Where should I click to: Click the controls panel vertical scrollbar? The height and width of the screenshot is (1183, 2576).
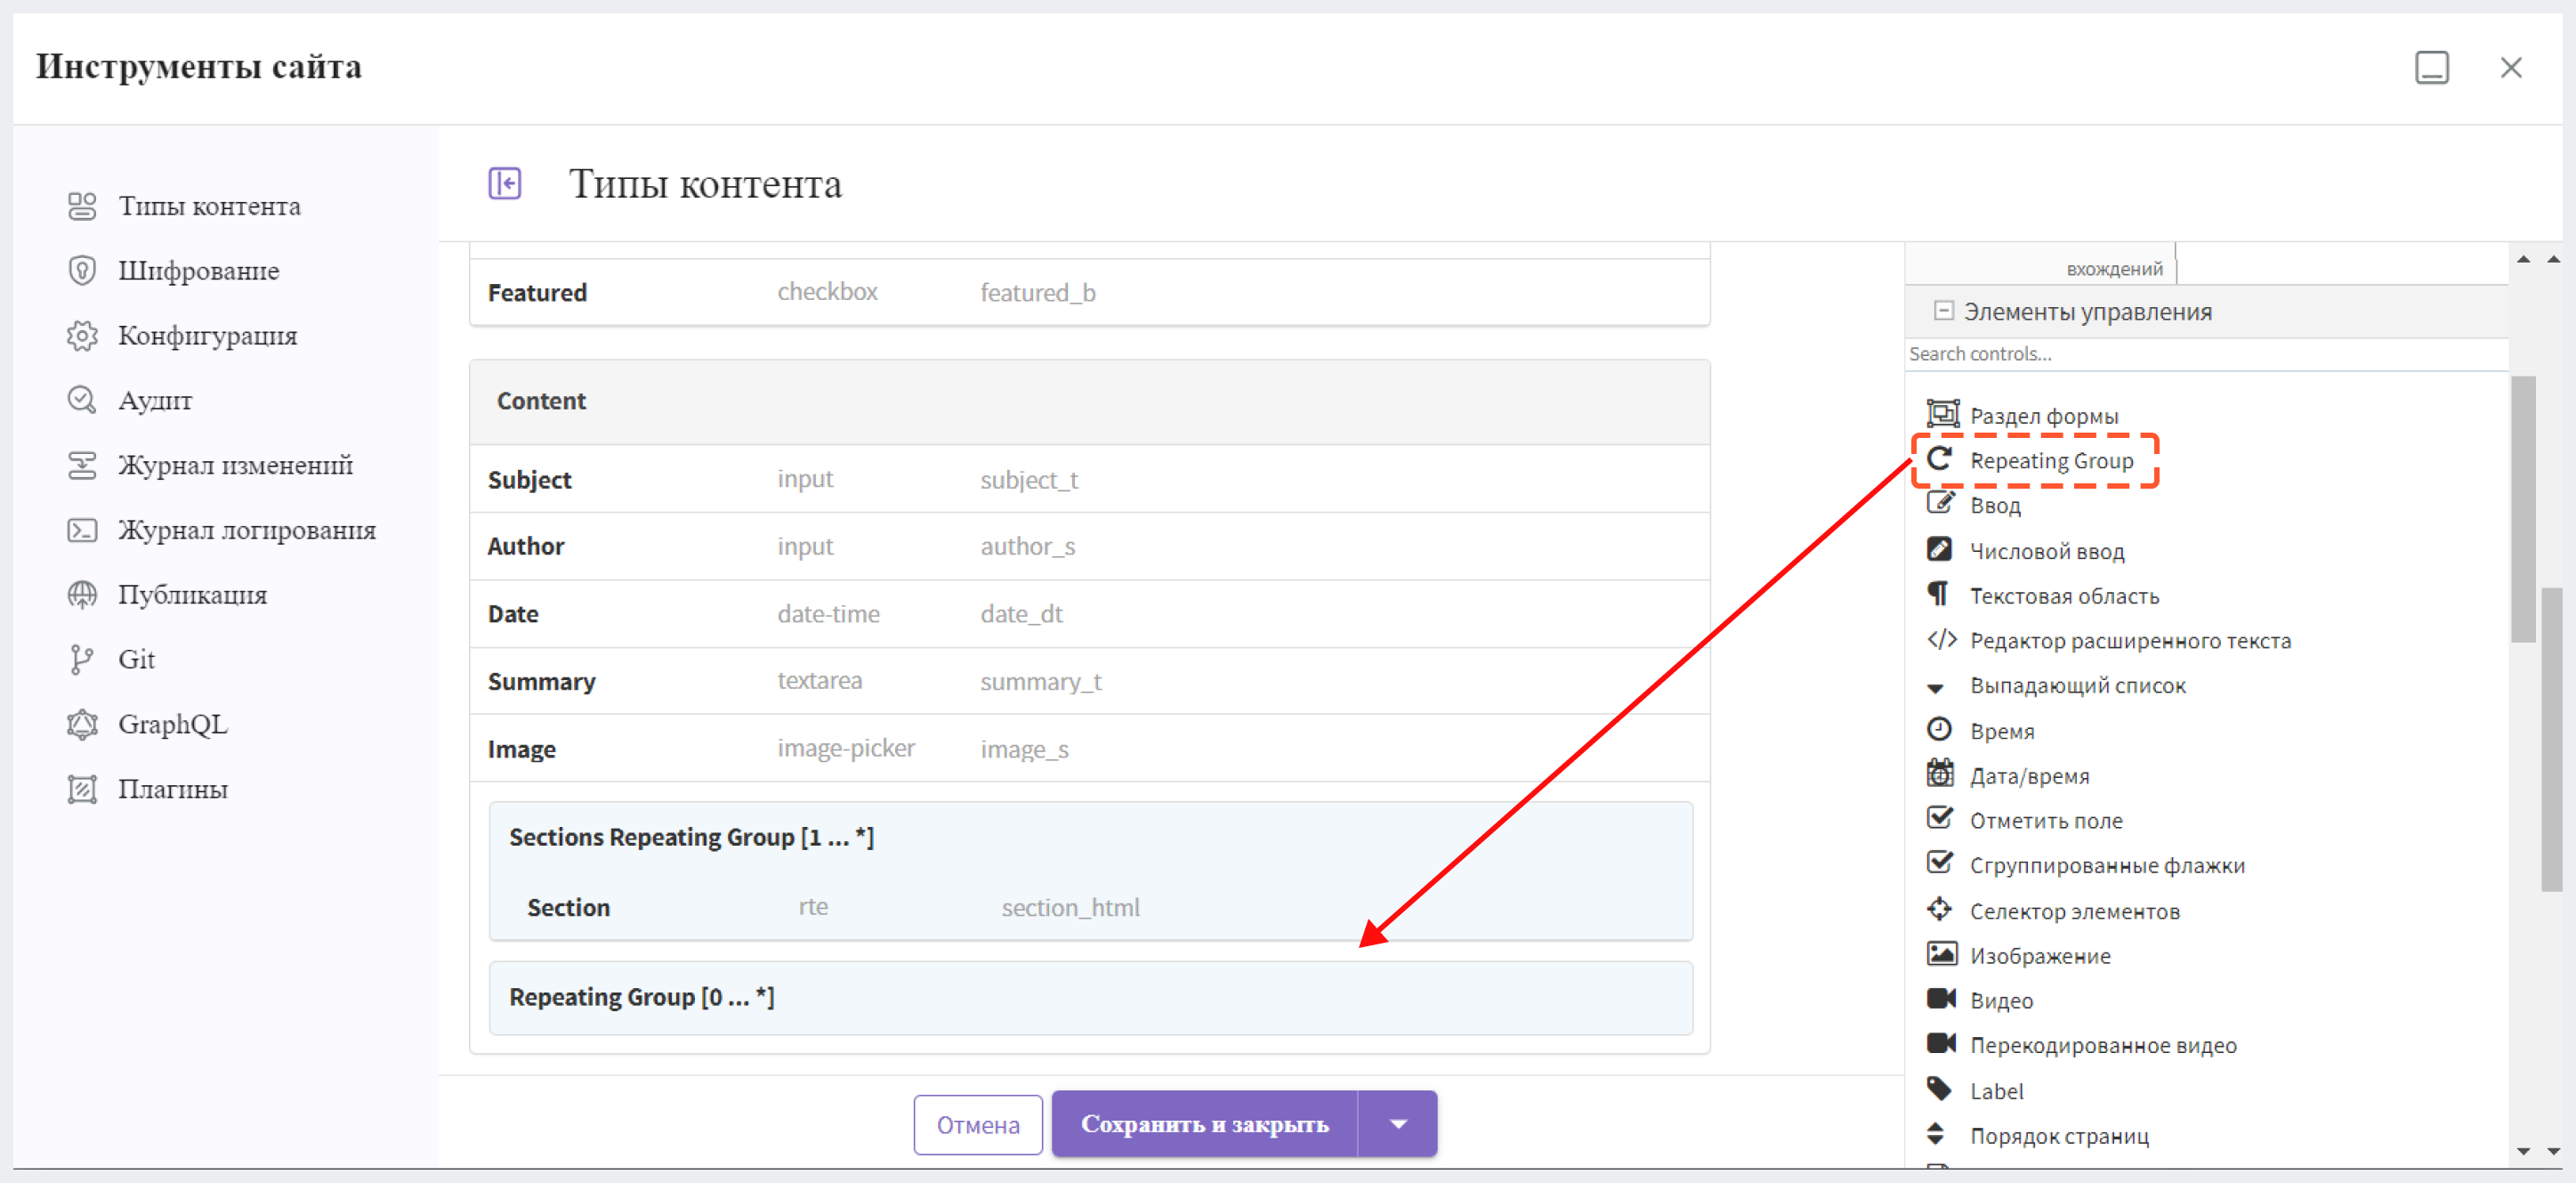coord(2522,510)
